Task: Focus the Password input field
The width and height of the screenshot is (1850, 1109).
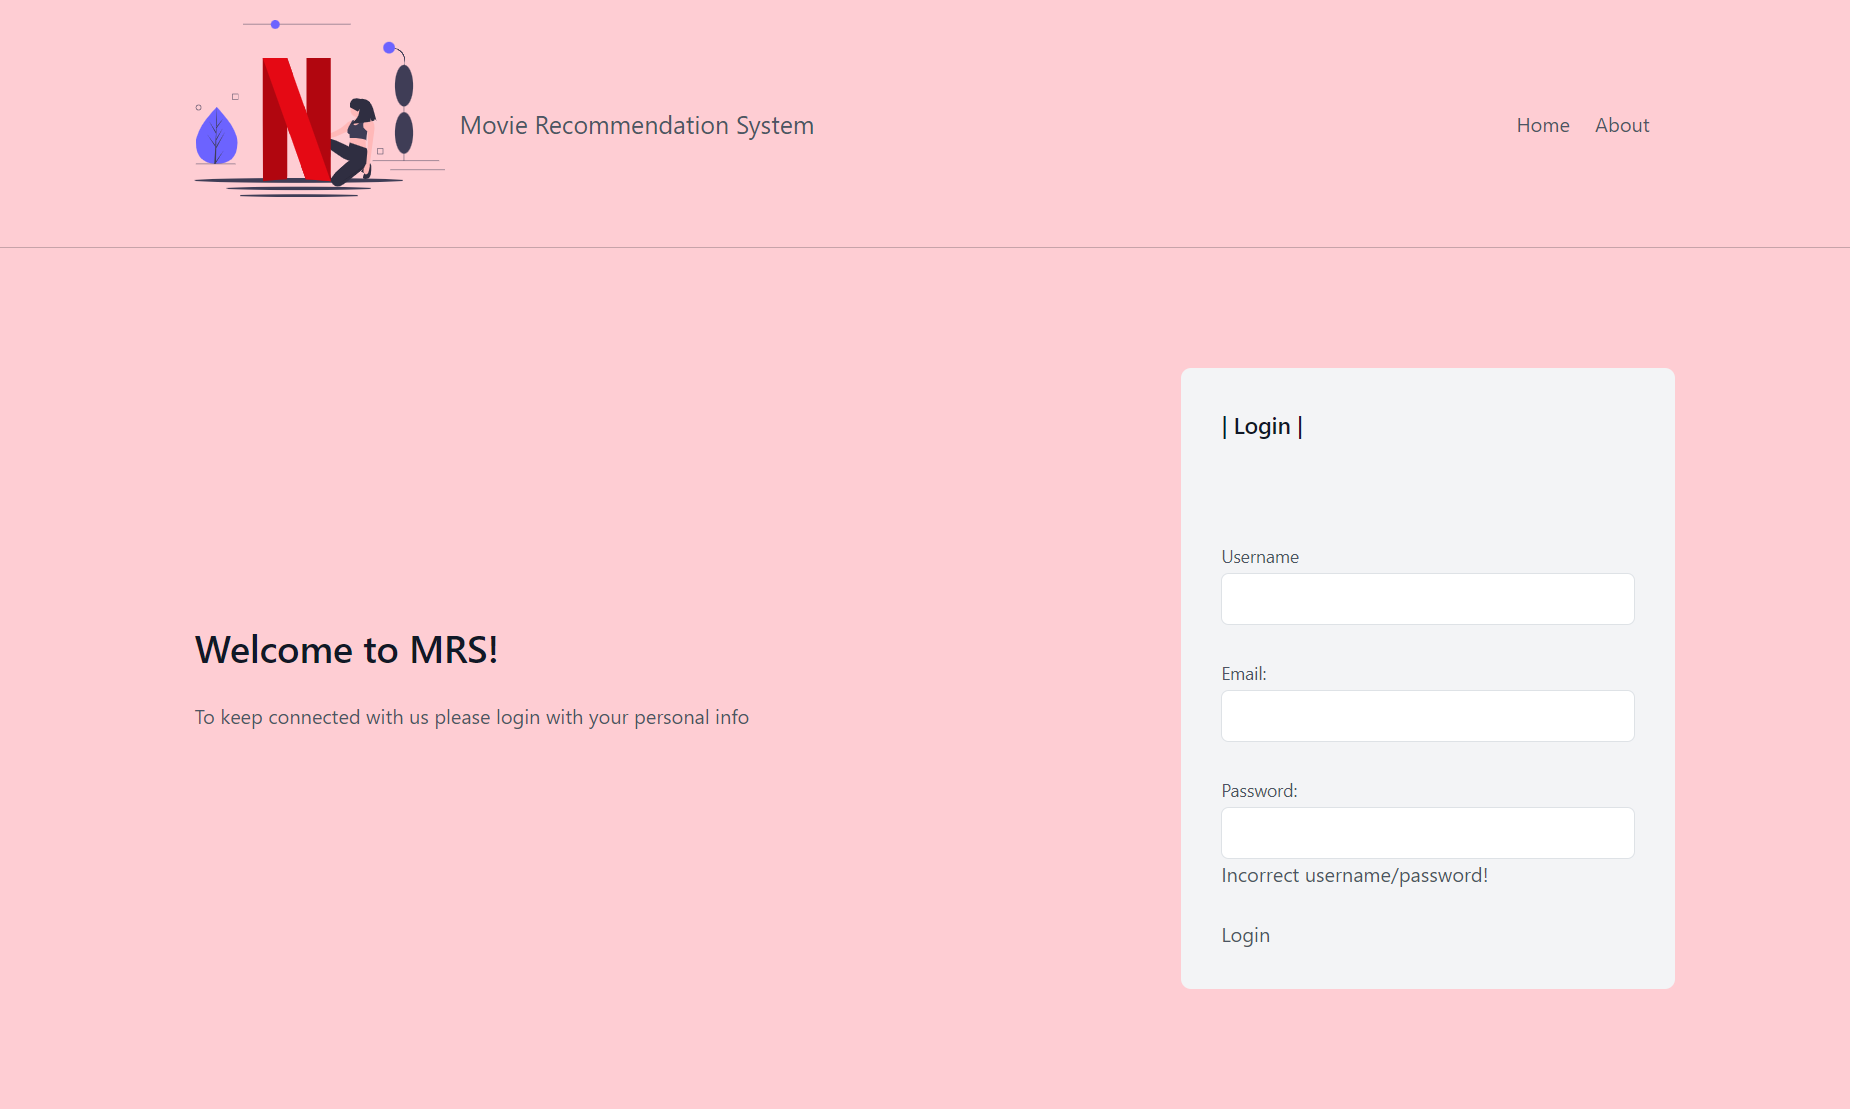Action: (1428, 833)
